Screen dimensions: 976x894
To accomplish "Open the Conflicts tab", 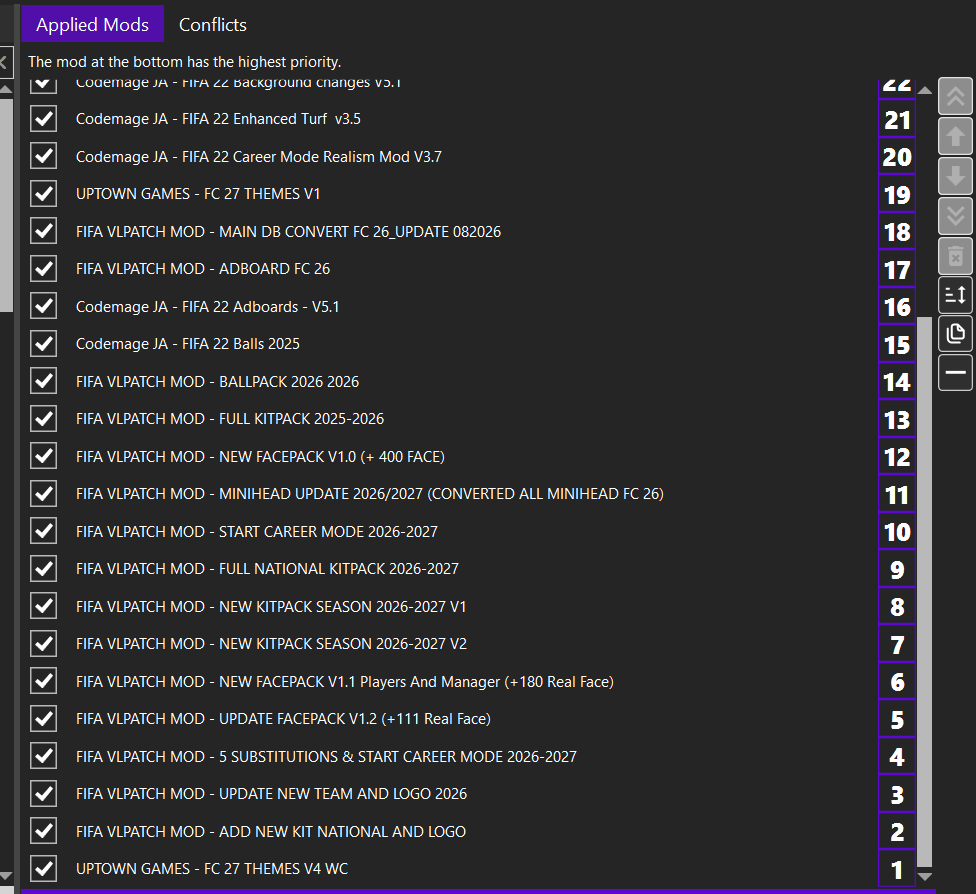I will coord(213,24).
